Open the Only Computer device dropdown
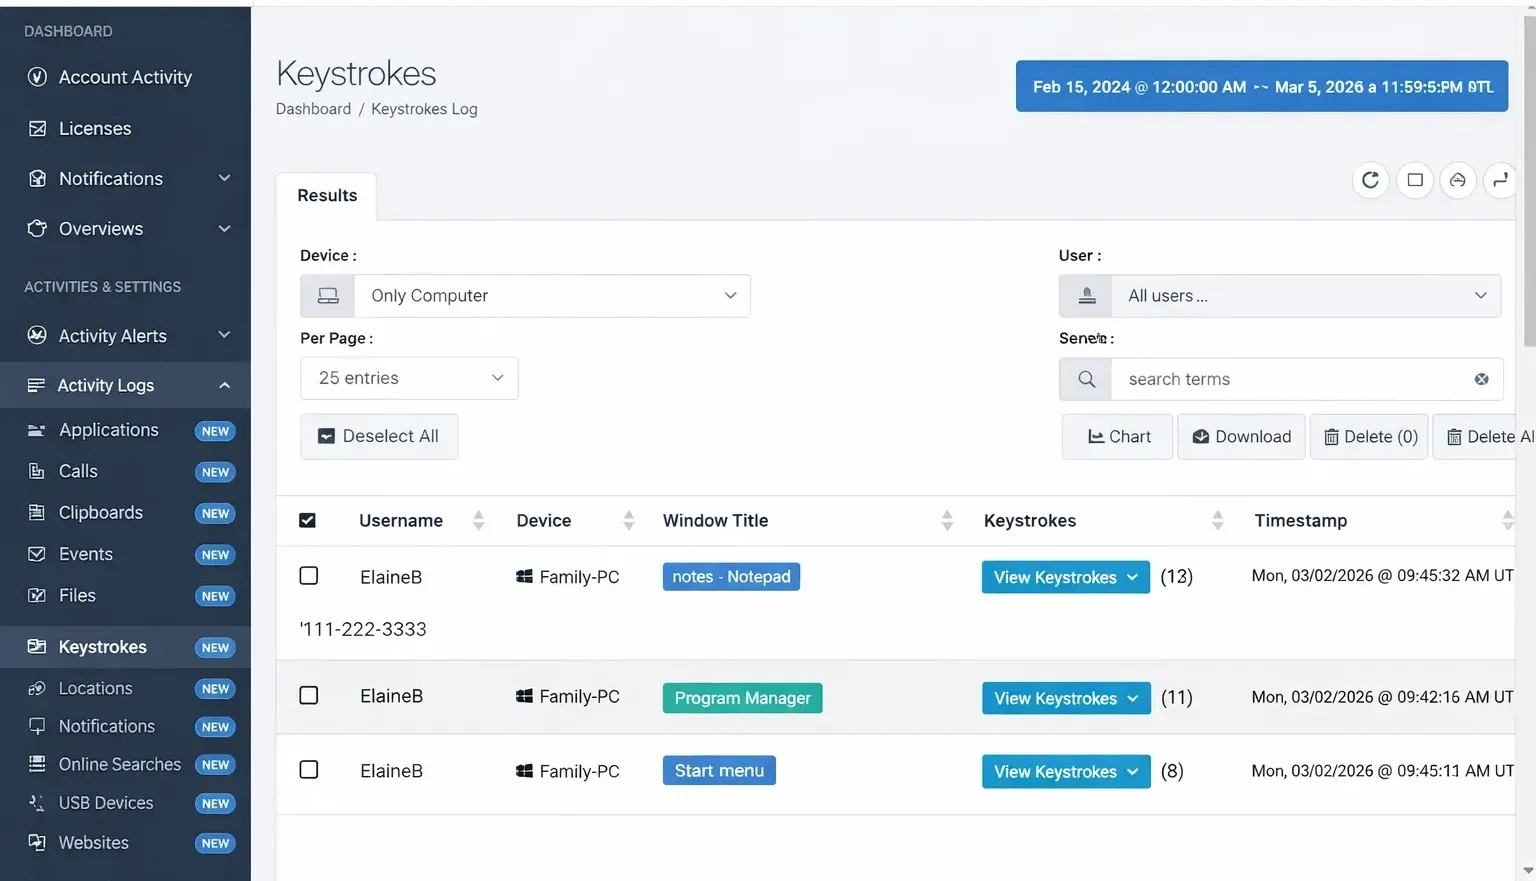This screenshot has height=881, width=1536. point(551,296)
